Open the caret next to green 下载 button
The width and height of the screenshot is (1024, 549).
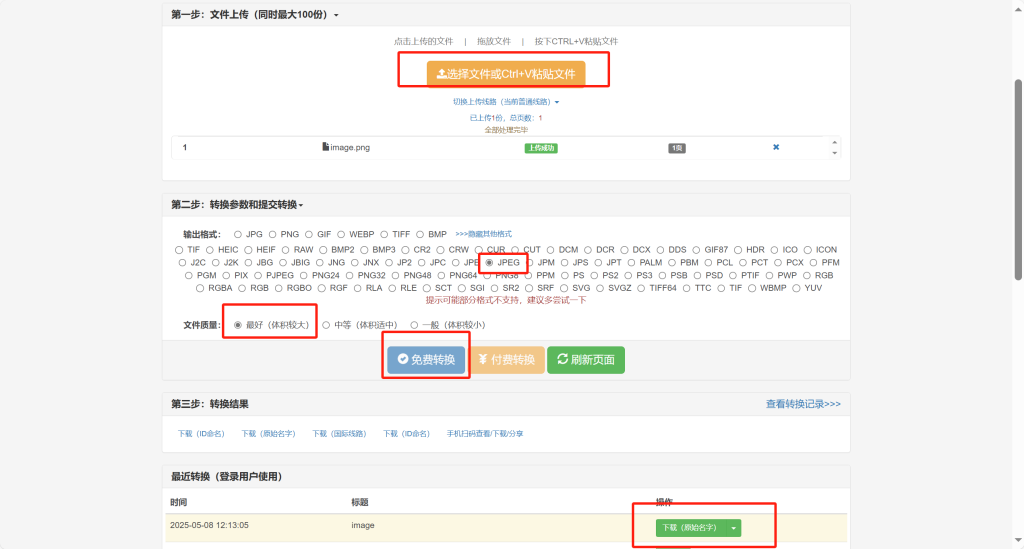click(733, 527)
